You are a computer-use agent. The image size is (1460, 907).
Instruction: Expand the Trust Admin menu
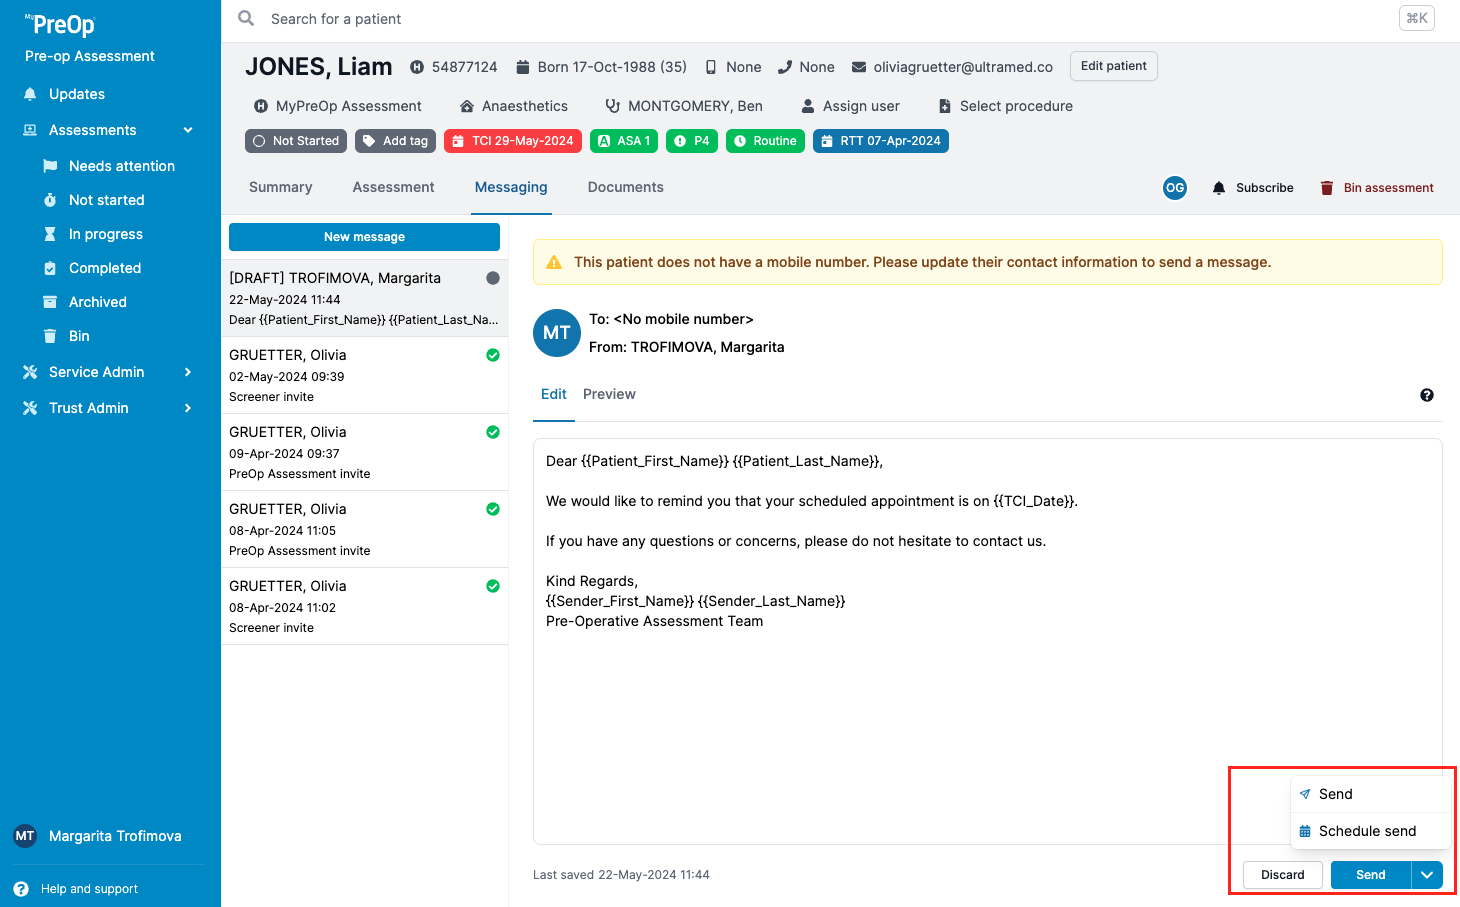[188, 408]
